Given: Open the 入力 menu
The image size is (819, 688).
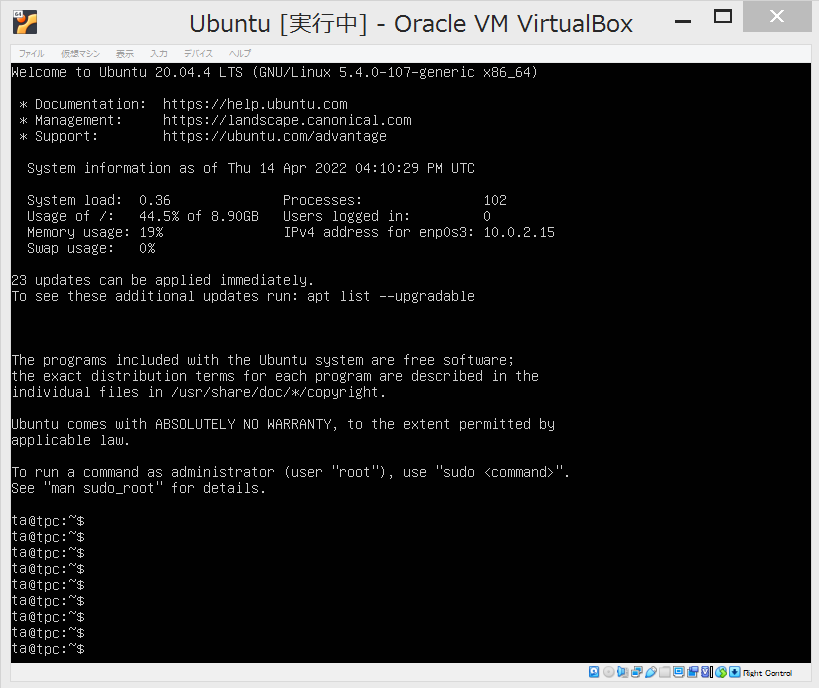Looking at the screenshot, I should pos(159,53).
